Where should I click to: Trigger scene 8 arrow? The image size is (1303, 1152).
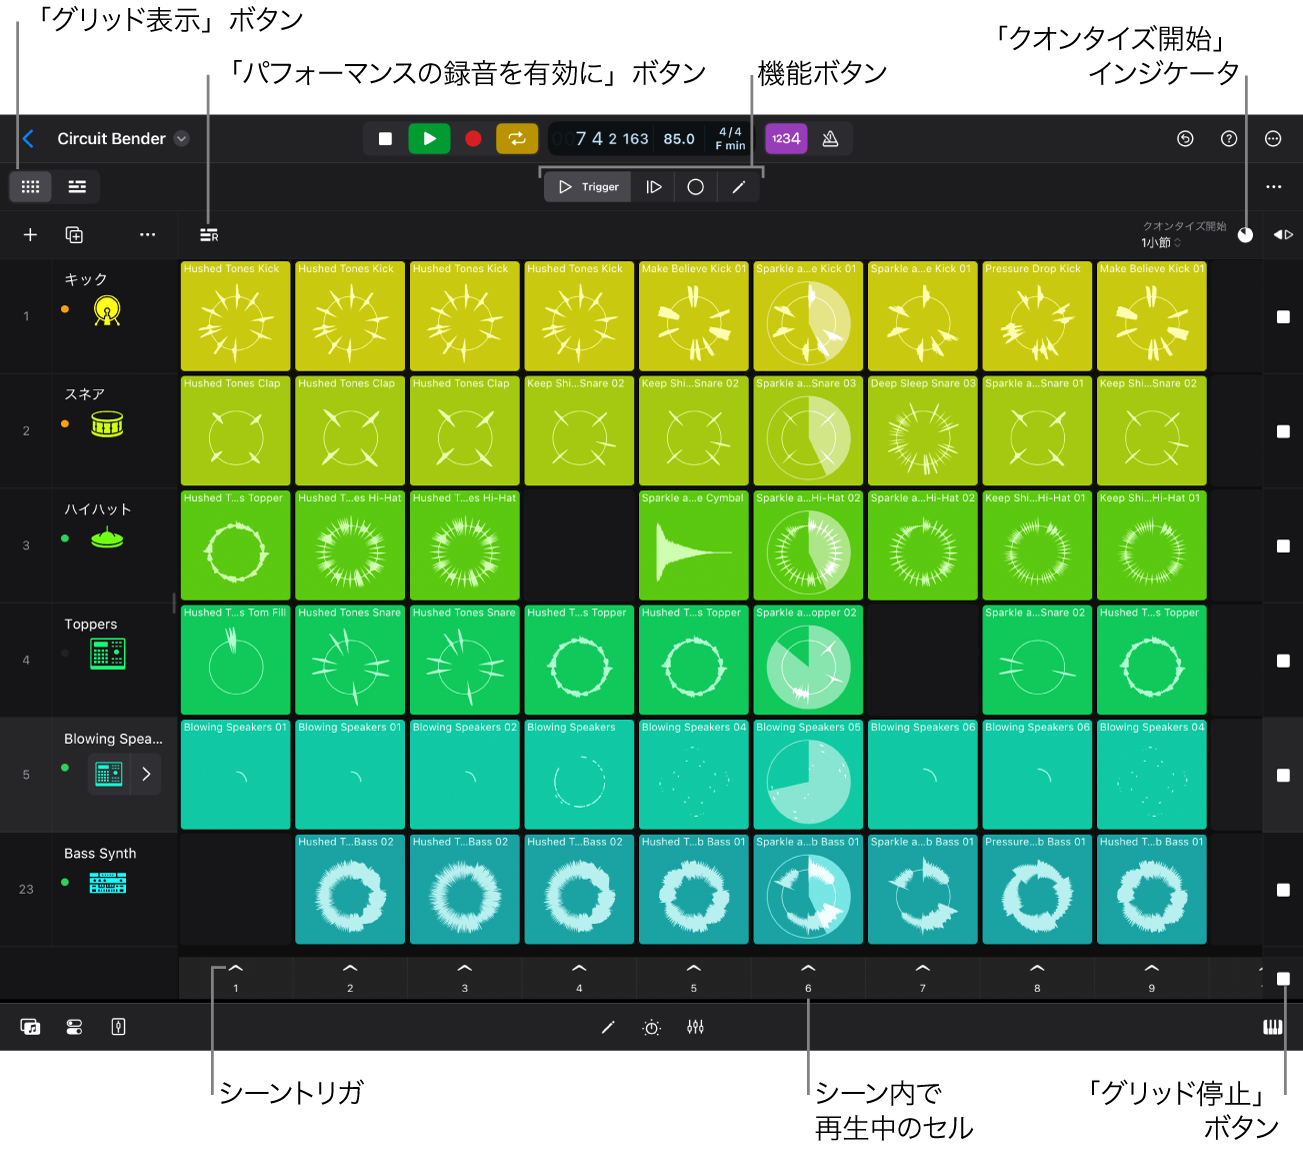[x=1037, y=969]
